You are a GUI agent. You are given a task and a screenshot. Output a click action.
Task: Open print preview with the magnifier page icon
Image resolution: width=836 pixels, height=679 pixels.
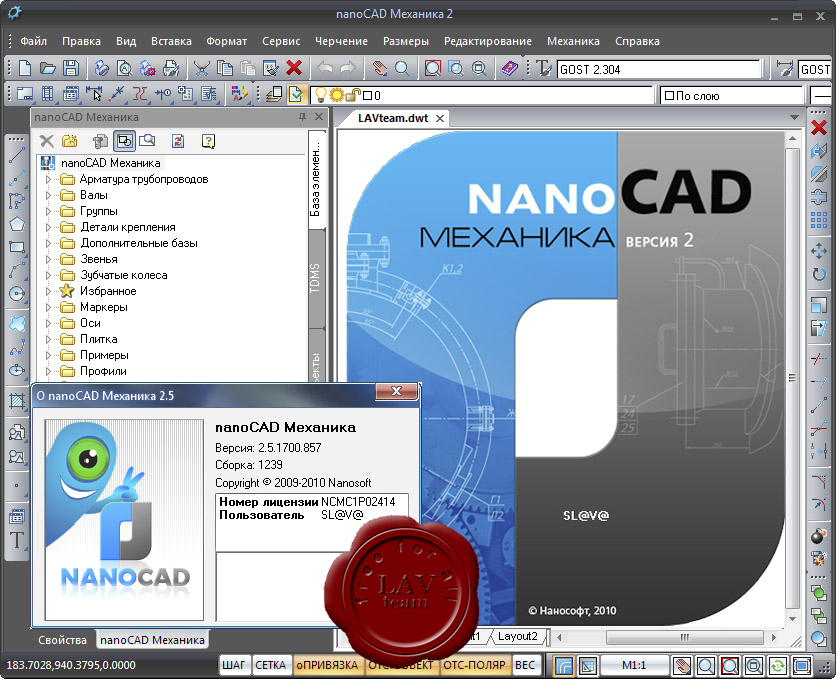(125, 68)
